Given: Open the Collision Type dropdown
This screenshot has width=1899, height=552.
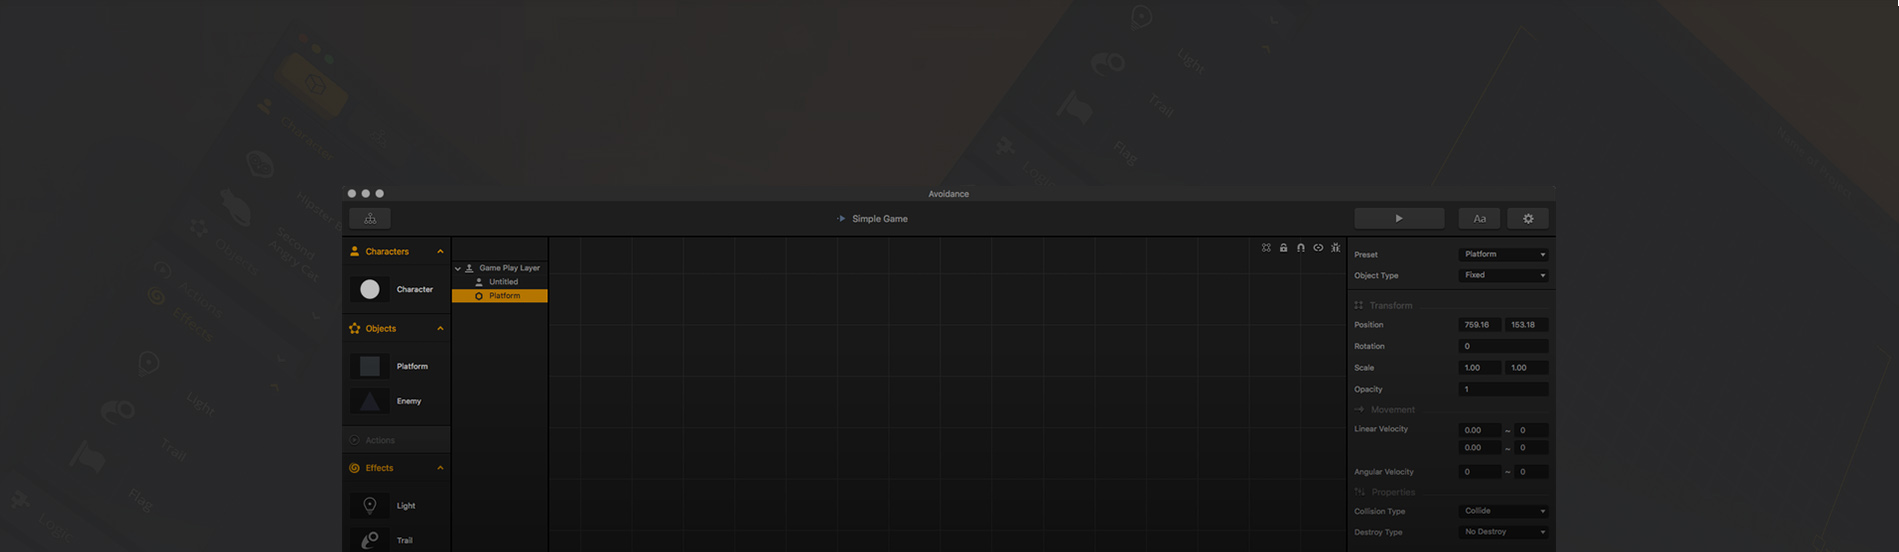Looking at the screenshot, I should pyautogui.click(x=1503, y=511).
